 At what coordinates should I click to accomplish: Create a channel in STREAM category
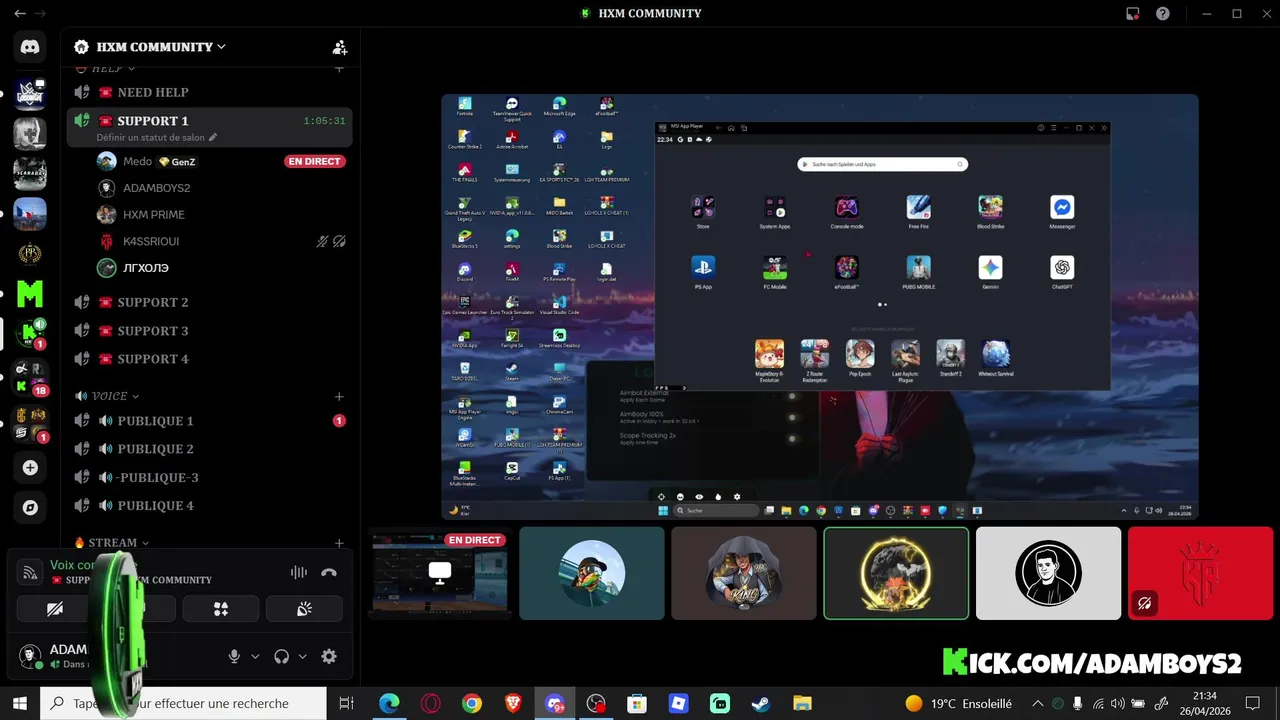point(339,543)
